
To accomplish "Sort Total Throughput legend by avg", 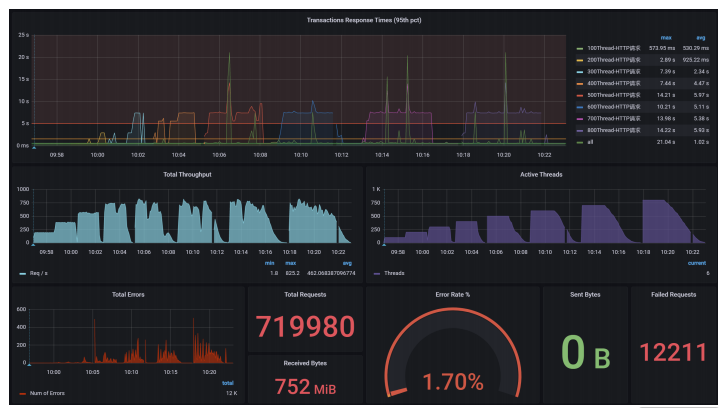I will click(x=347, y=263).
